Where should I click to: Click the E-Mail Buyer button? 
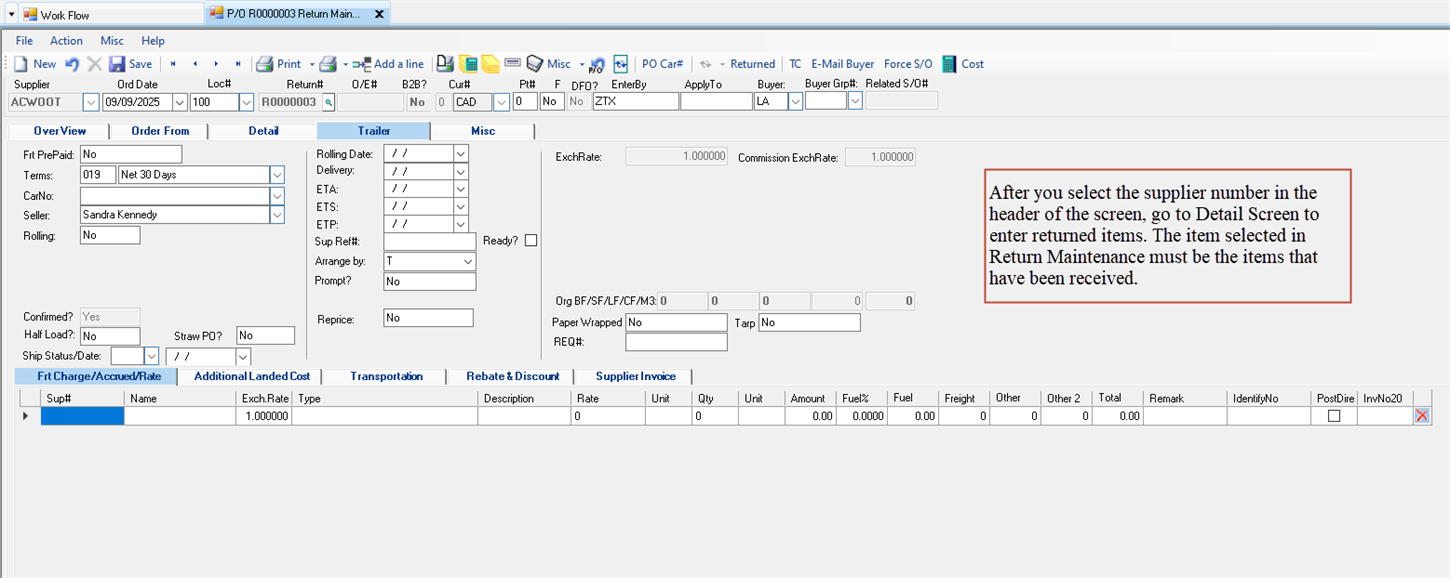(x=842, y=64)
